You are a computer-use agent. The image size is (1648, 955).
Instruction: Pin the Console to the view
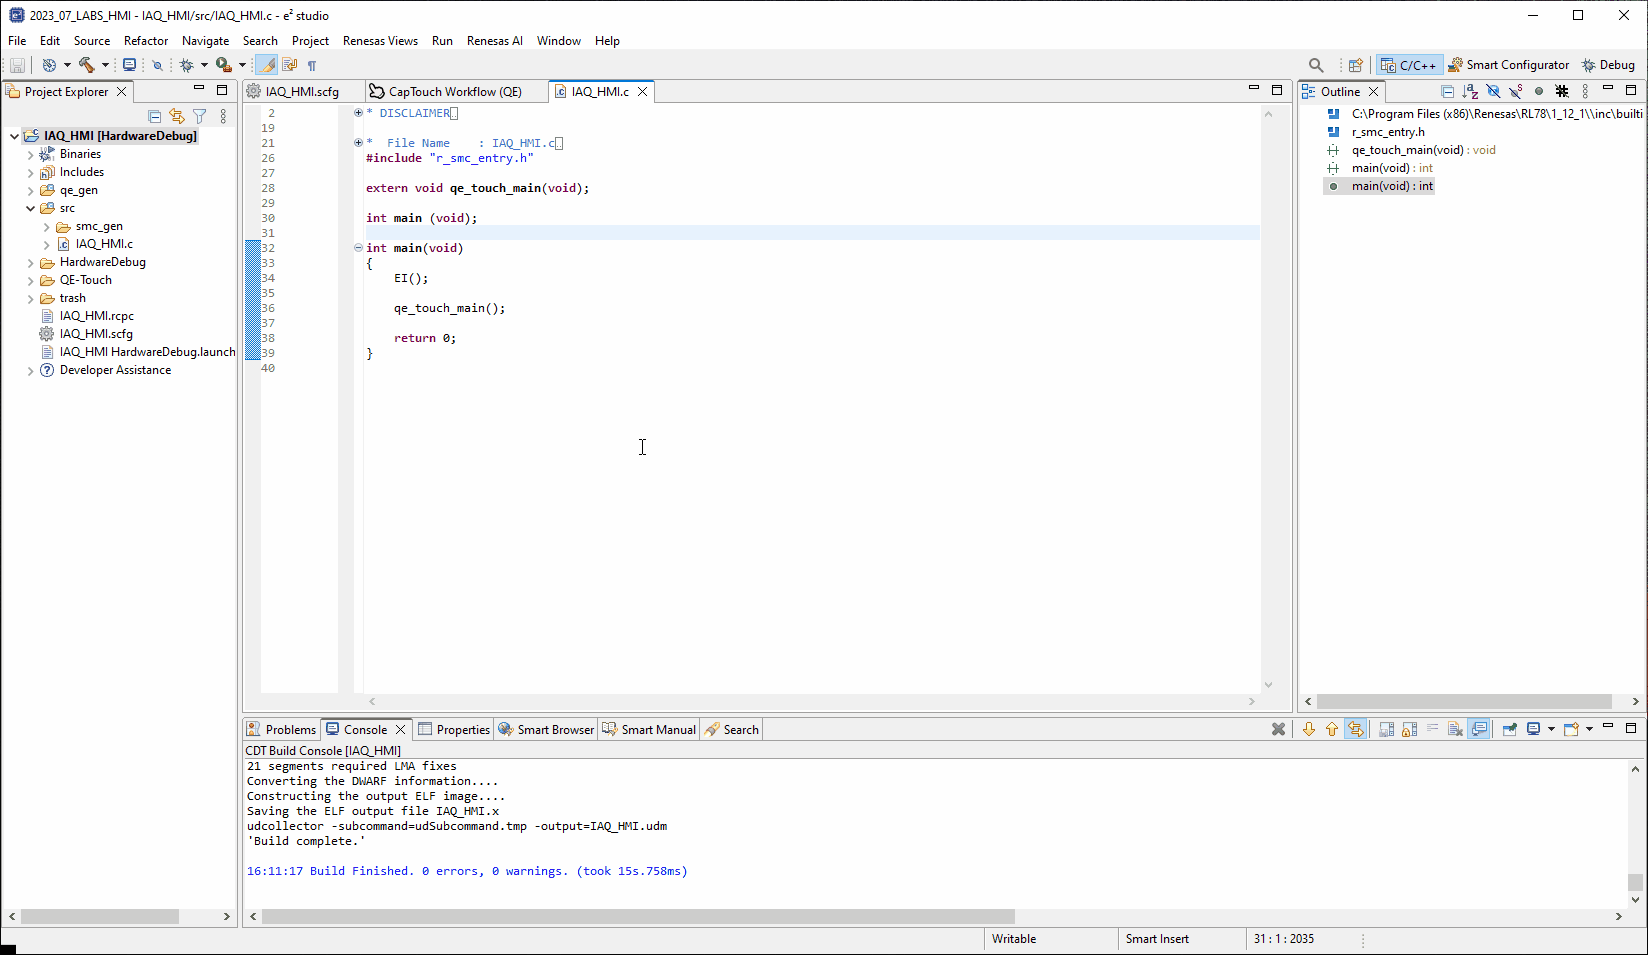[1507, 729]
